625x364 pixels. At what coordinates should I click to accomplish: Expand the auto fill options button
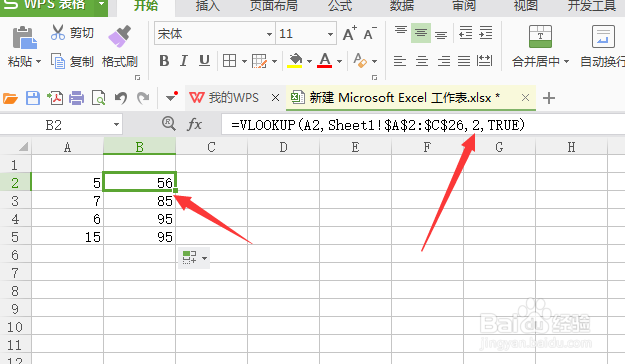(x=194, y=258)
